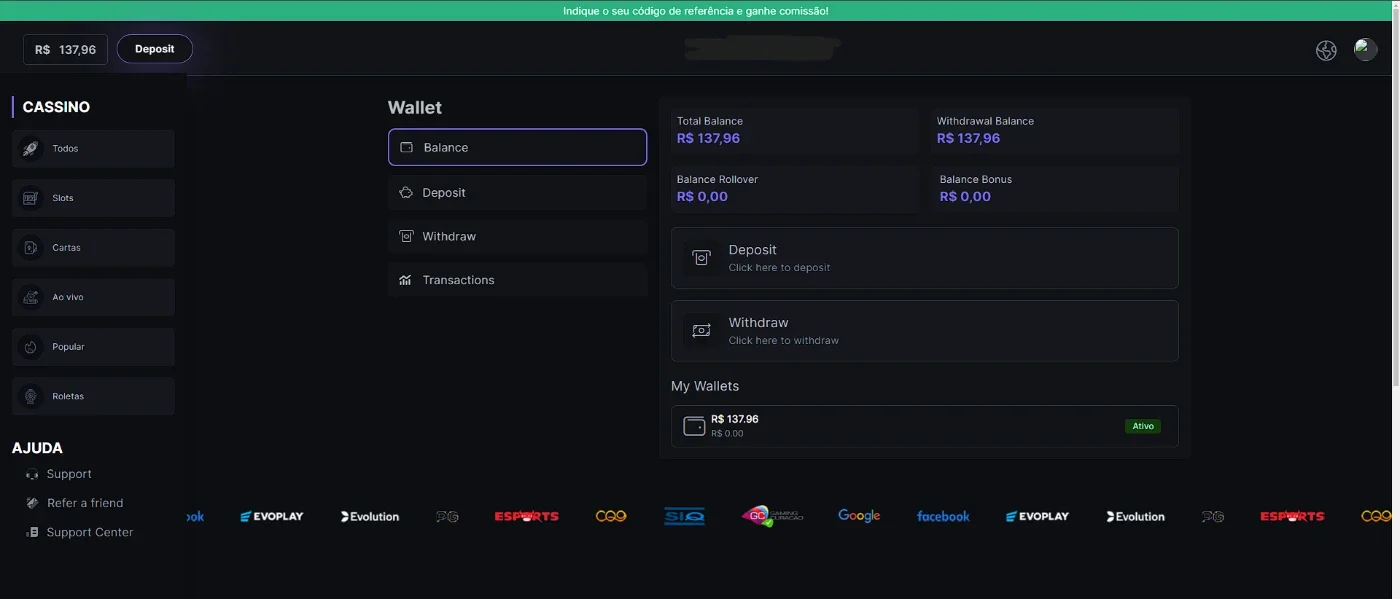Screen dimensions: 1400x599
Task: Open the Support Center link
Action: coord(90,532)
